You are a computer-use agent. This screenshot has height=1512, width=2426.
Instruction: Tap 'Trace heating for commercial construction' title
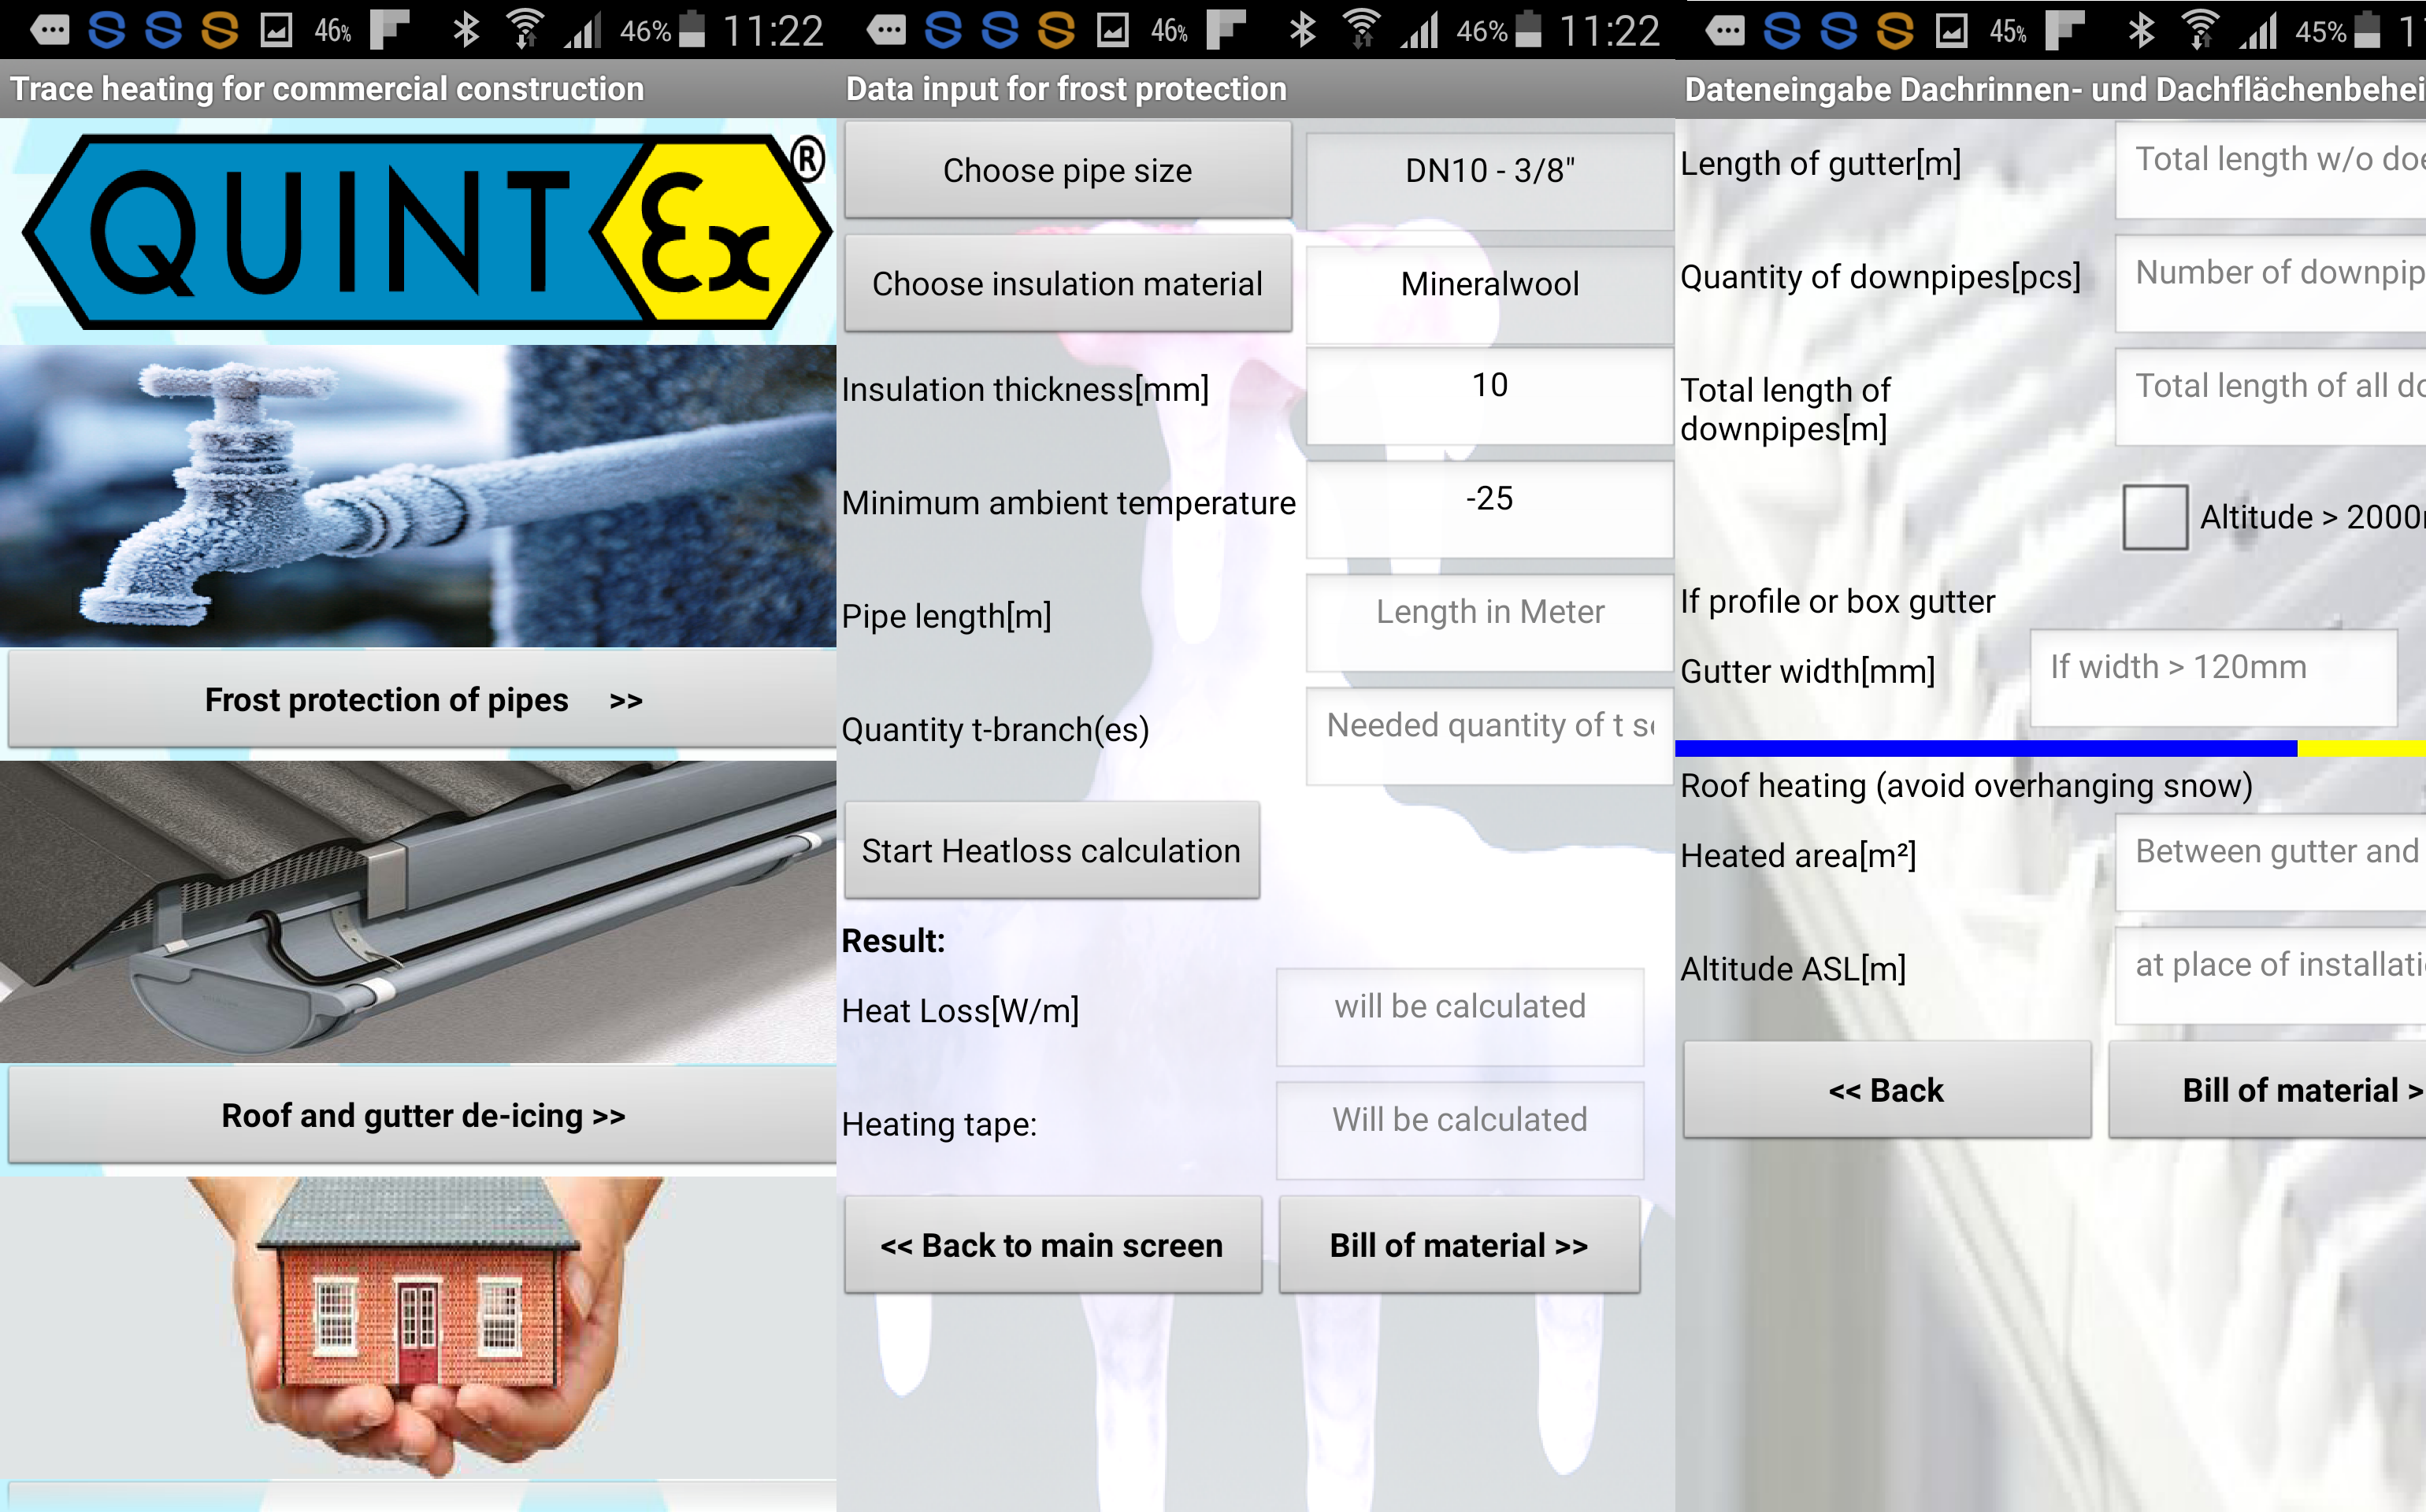point(327,89)
